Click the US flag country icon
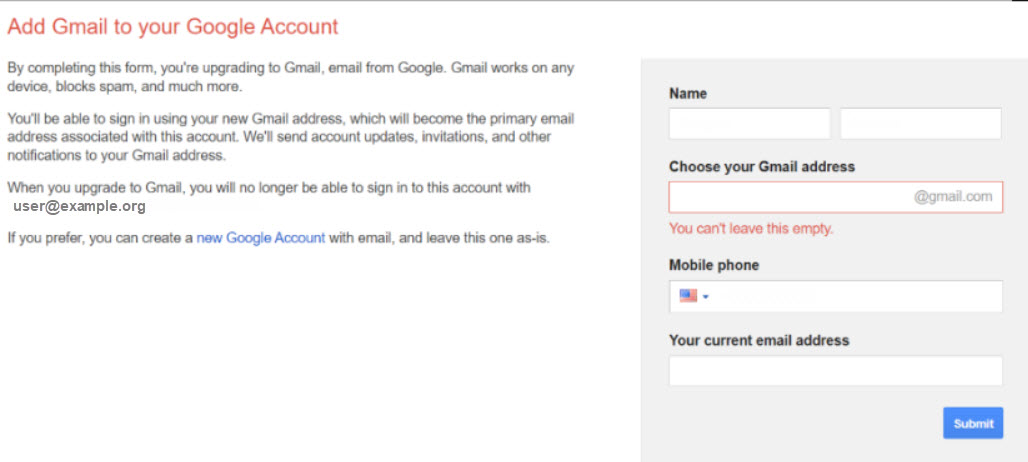This screenshot has width=1028, height=462. 688,296
